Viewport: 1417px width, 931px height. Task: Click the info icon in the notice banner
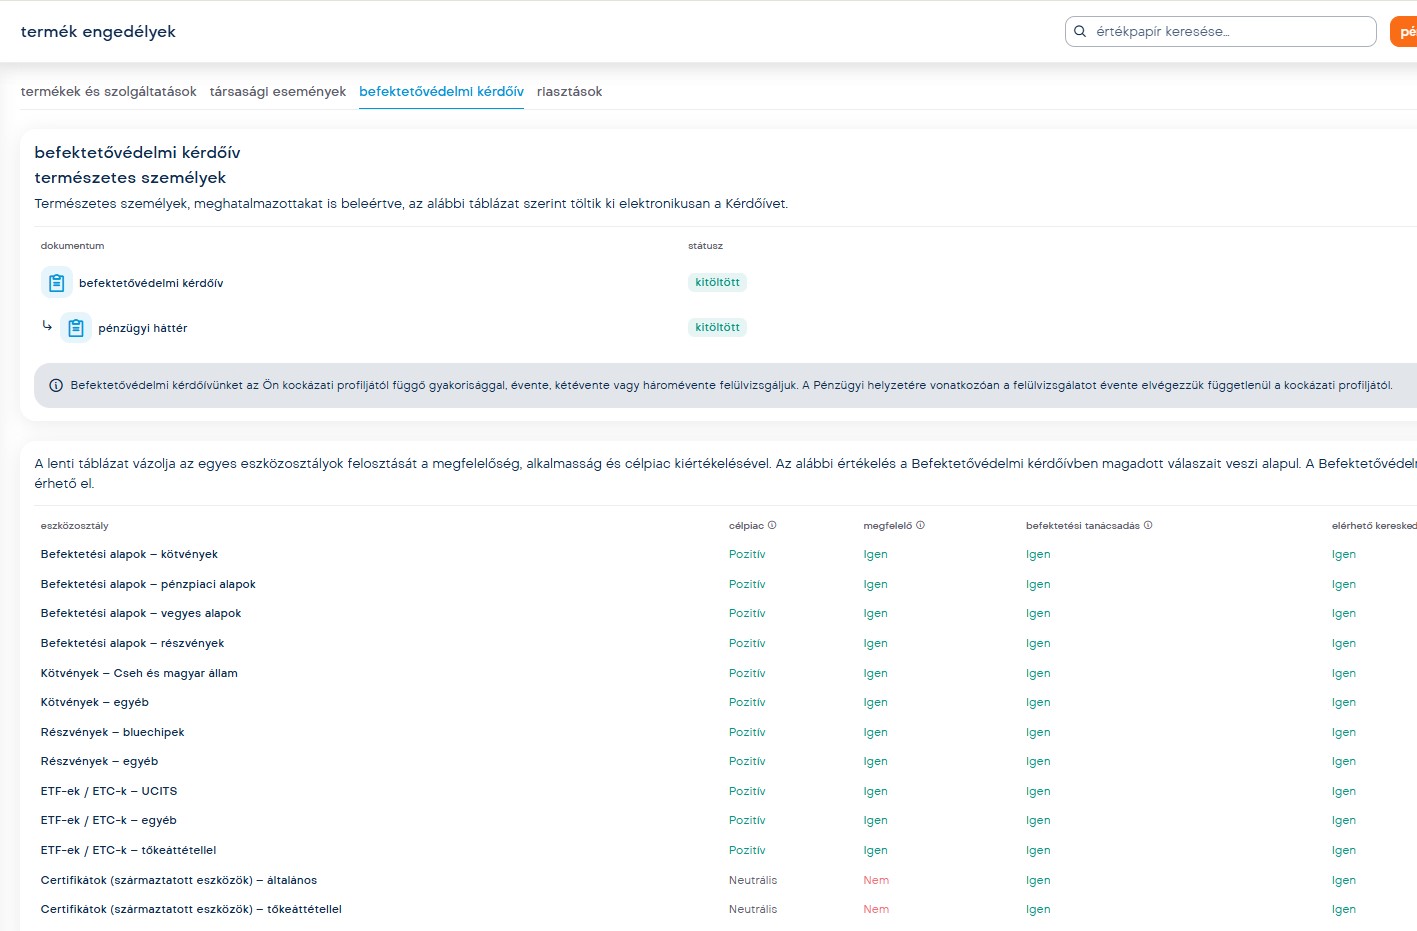pyautogui.click(x=56, y=386)
